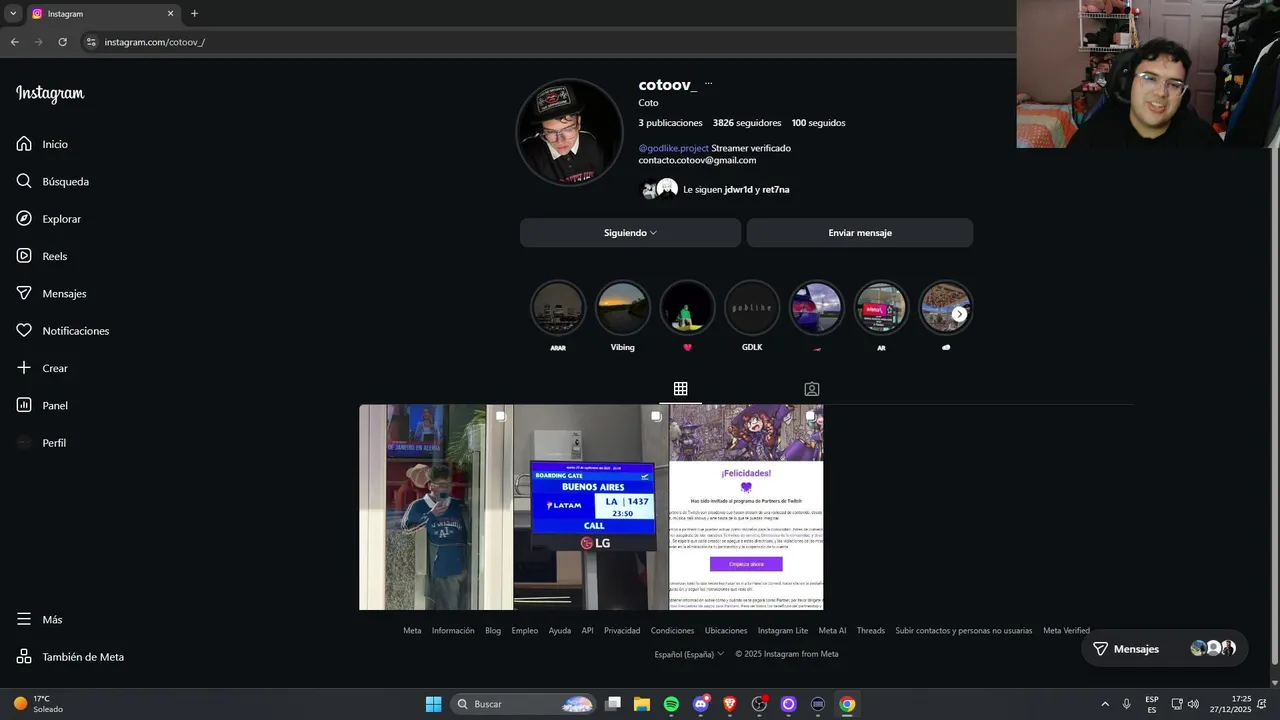1280x720 pixels.
Task: Open Spotify from the taskbar
Action: point(671,704)
